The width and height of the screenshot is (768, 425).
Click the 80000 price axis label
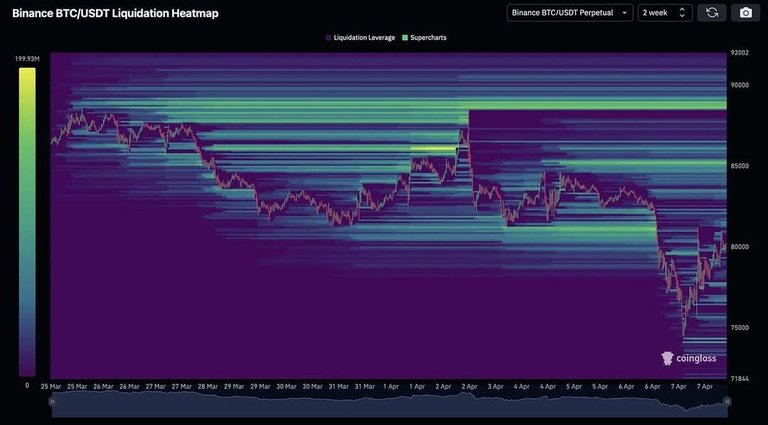tap(739, 247)
